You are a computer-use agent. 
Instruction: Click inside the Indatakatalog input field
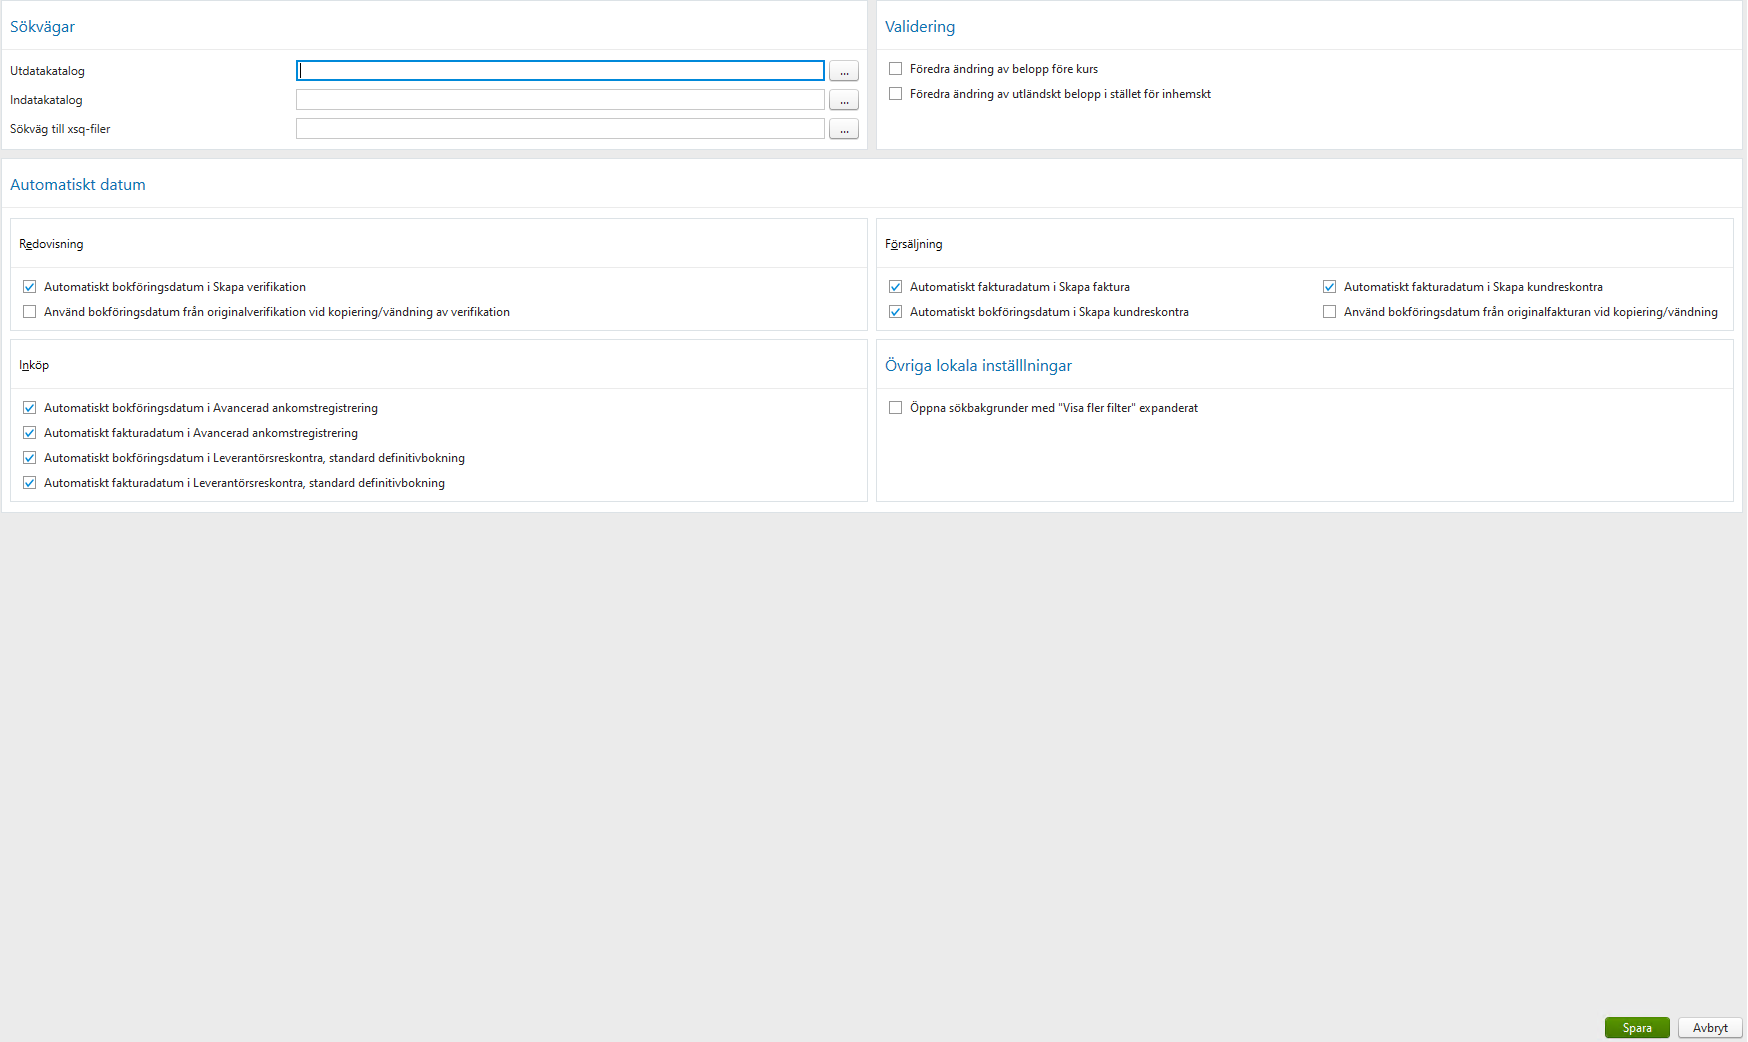(x=558, y=99)
